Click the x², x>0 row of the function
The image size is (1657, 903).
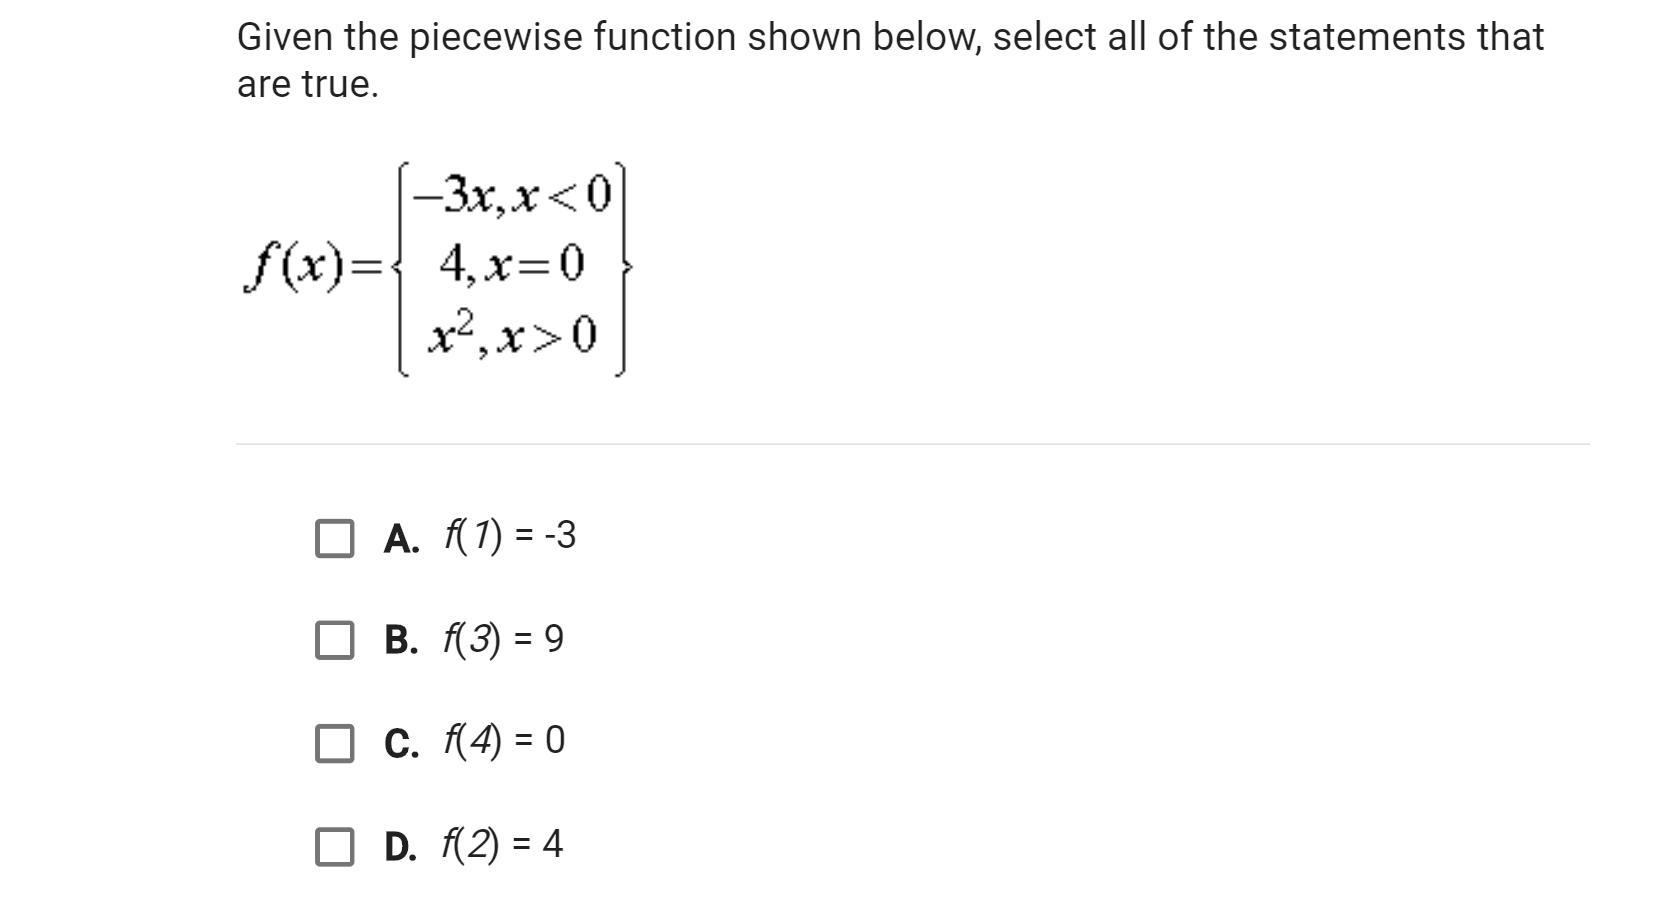(x=512, y=334)
